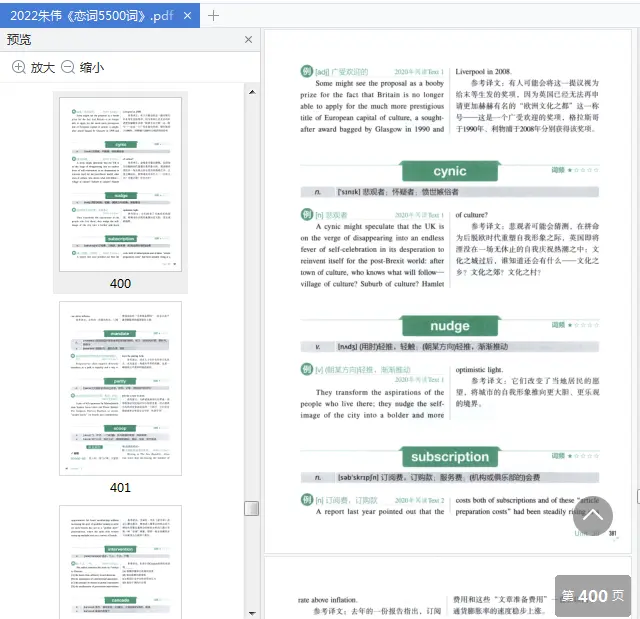
Task: Open a new tab with the plus icon
Action: [213, 16]
